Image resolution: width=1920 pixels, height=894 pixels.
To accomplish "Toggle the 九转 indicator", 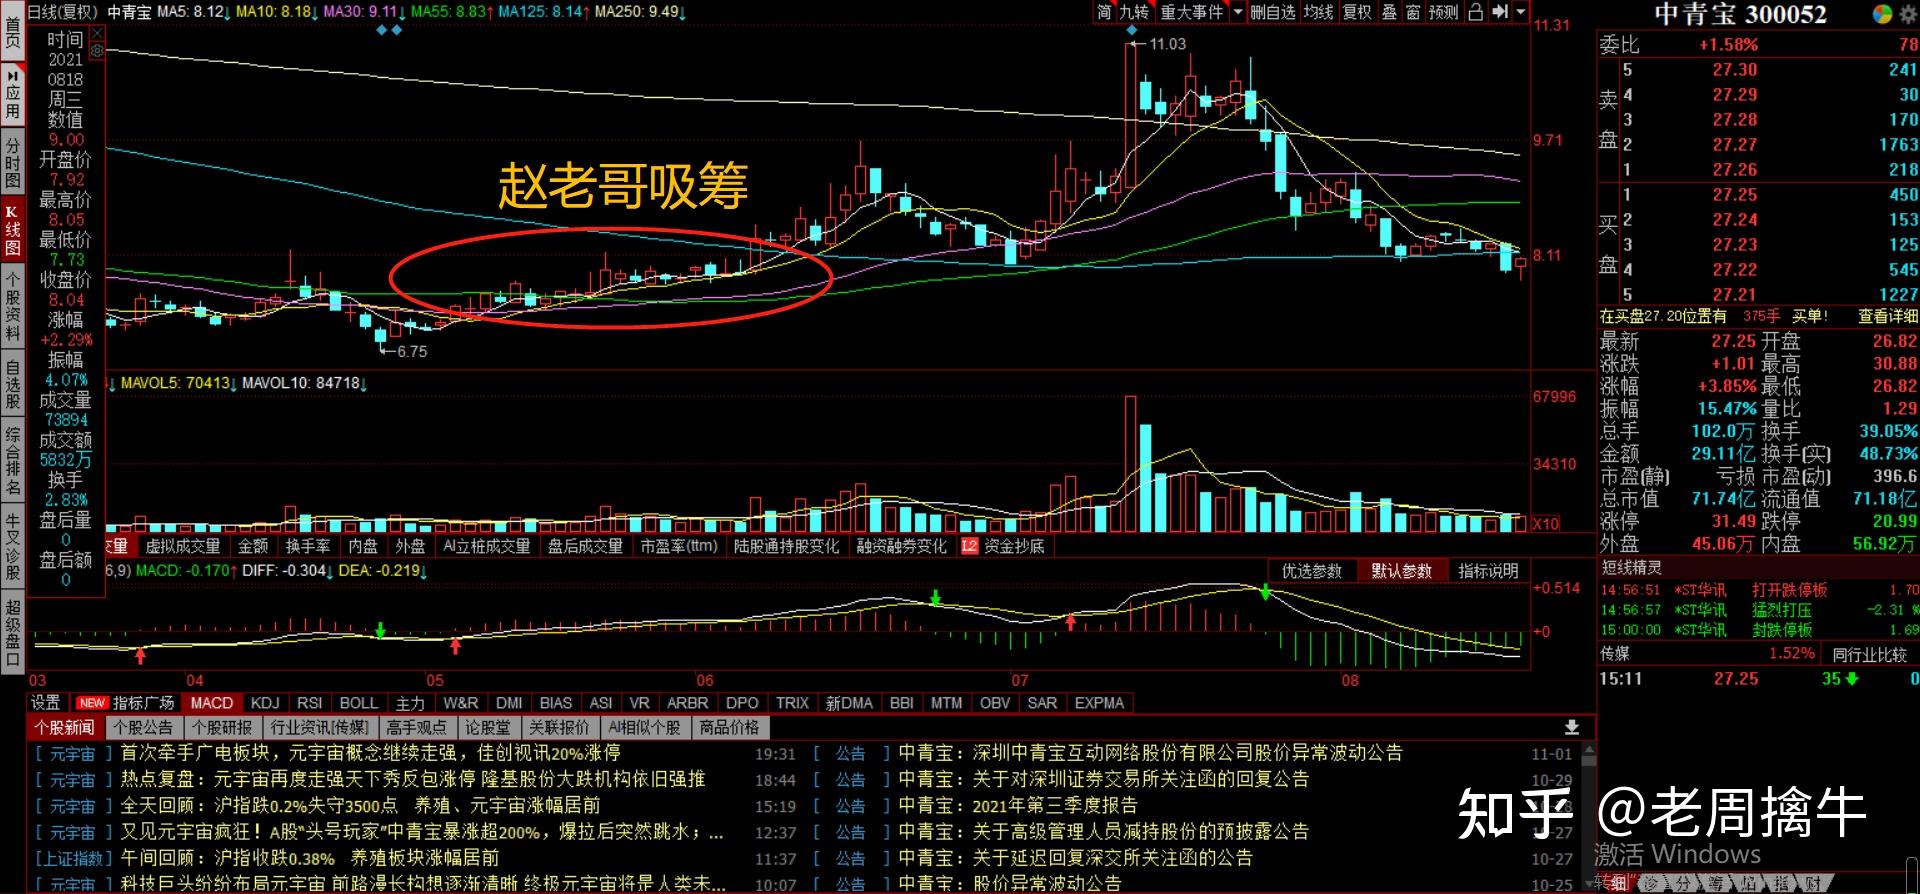I will [1134, 12].
